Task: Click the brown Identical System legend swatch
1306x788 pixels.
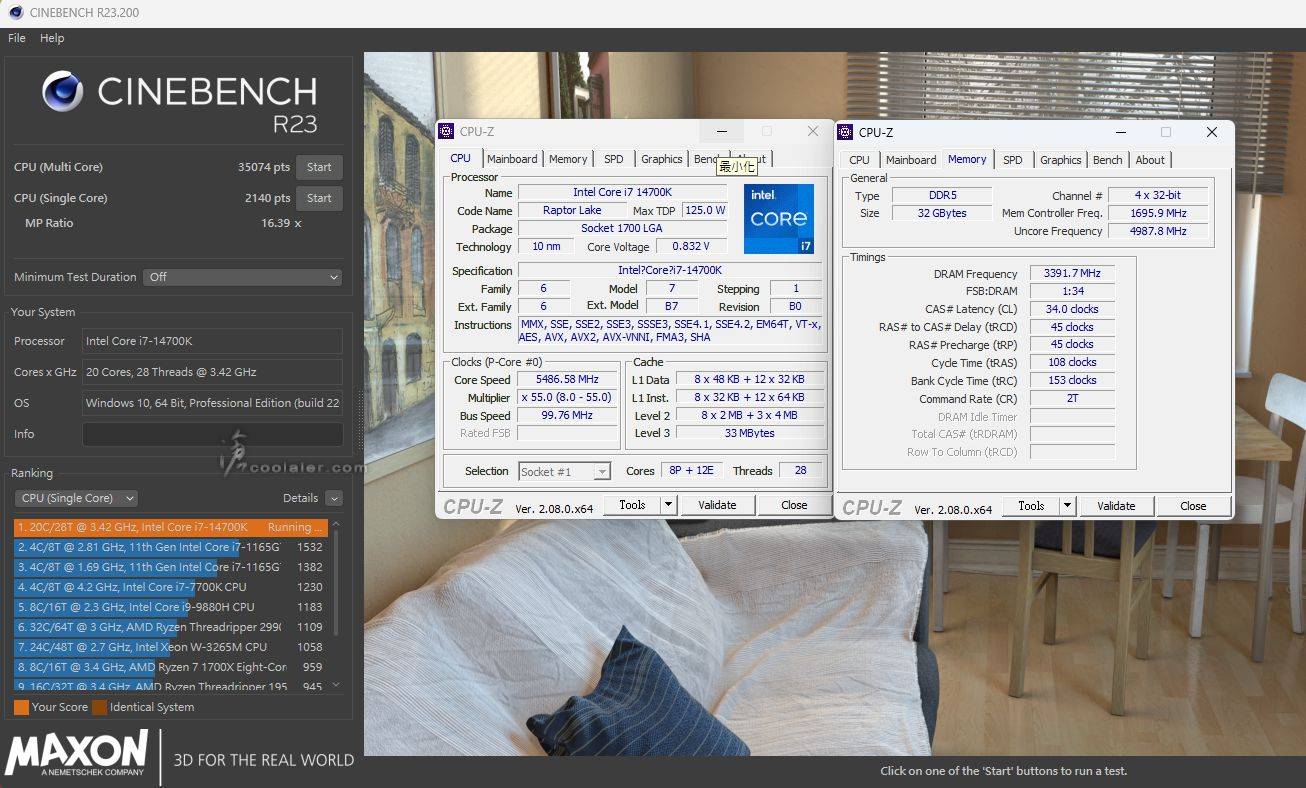Action: [x=99, y=707]
